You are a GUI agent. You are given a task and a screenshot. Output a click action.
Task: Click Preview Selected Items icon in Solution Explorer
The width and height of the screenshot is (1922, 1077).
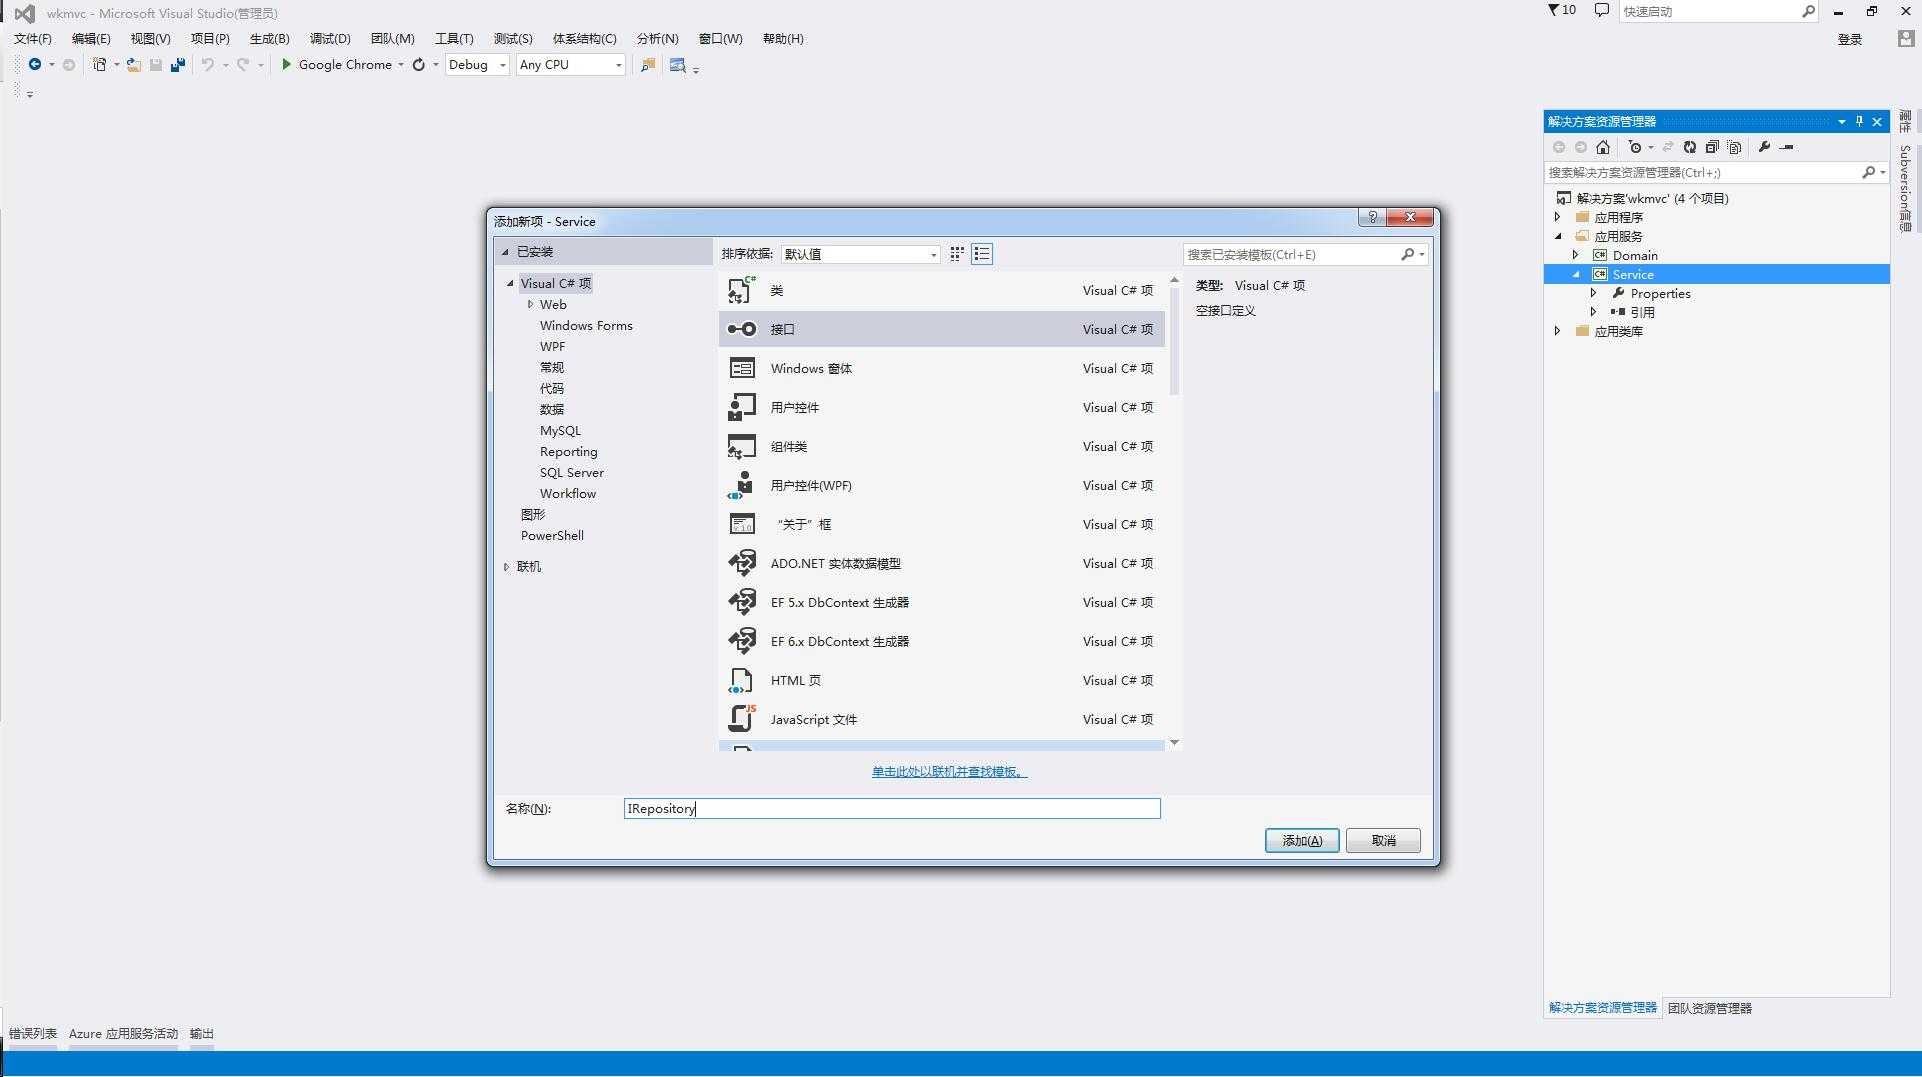[1787, 147]
